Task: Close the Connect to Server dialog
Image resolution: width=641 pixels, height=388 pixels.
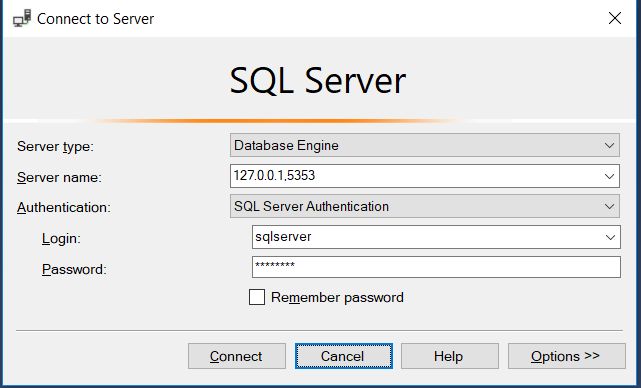Action: click(x=615, y=18)
